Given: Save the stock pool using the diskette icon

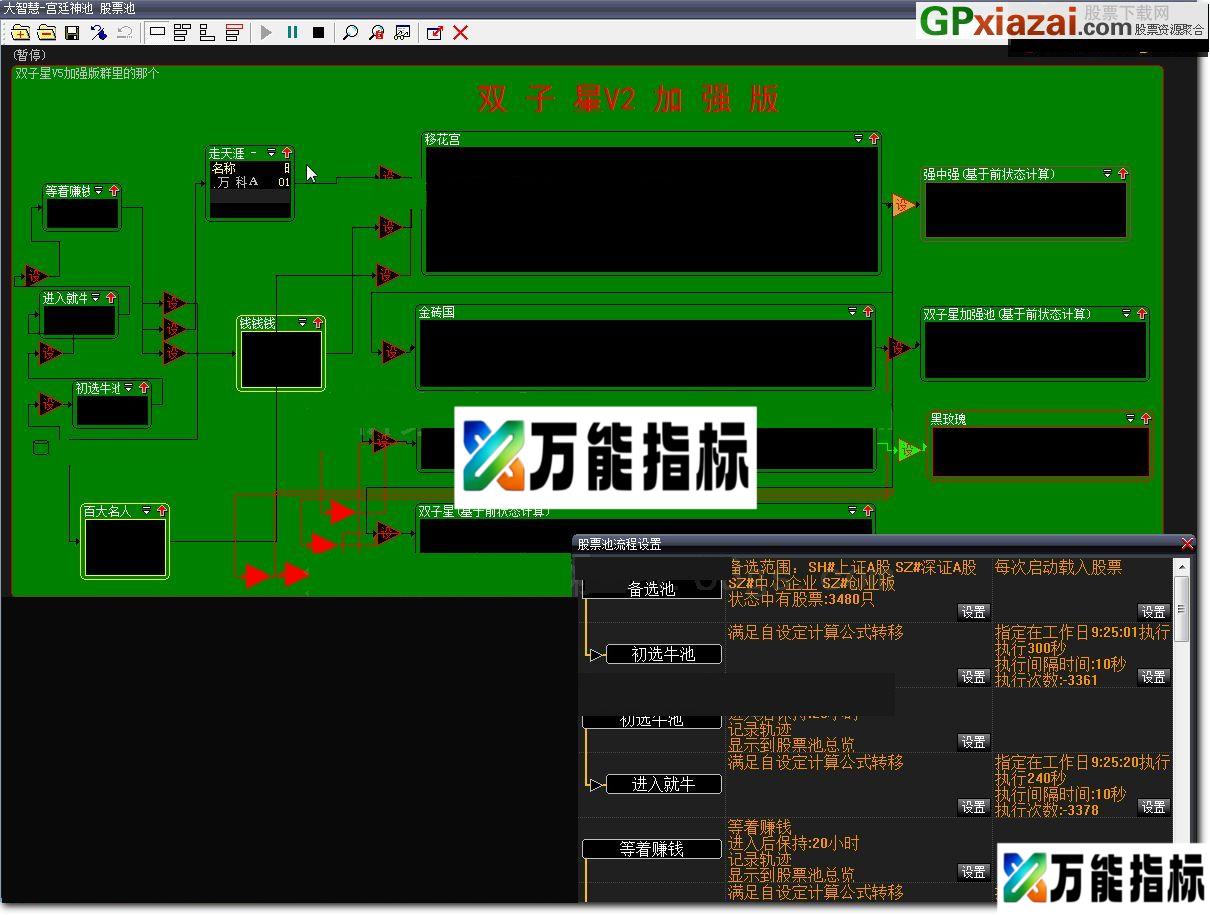Looking at the screenshot, I should (x=72, y=33).
